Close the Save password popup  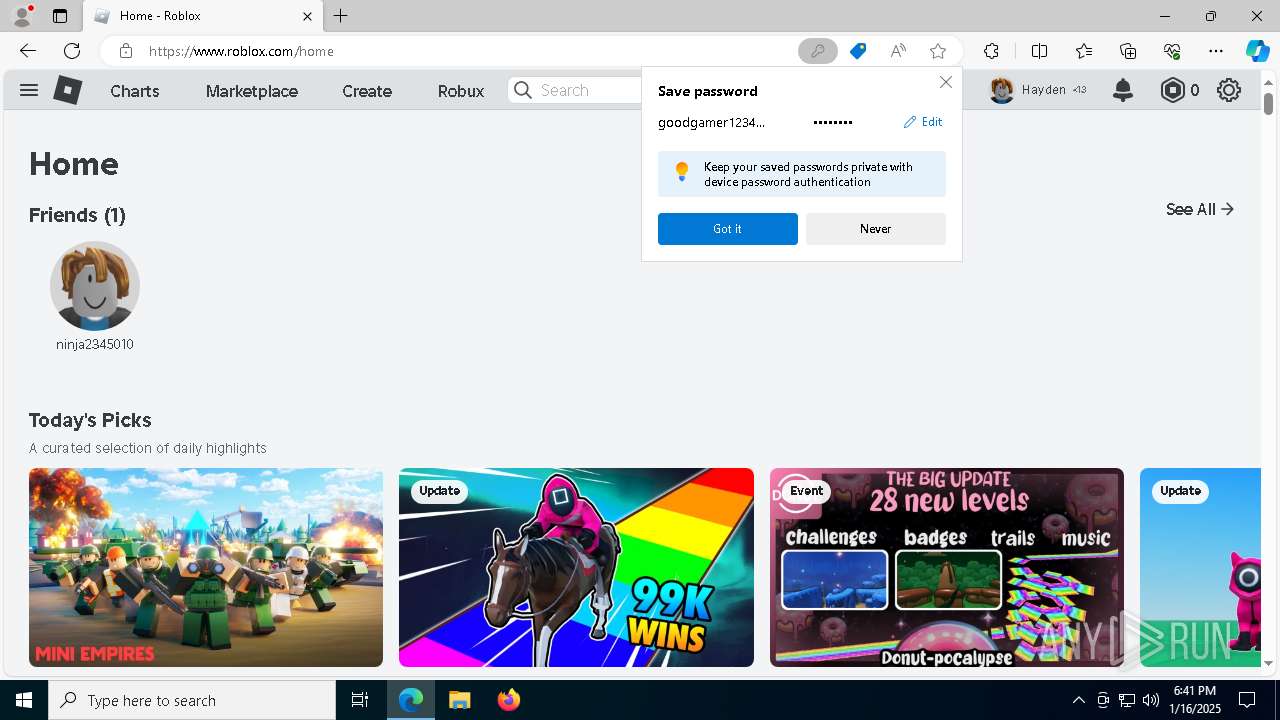point(946,82)
